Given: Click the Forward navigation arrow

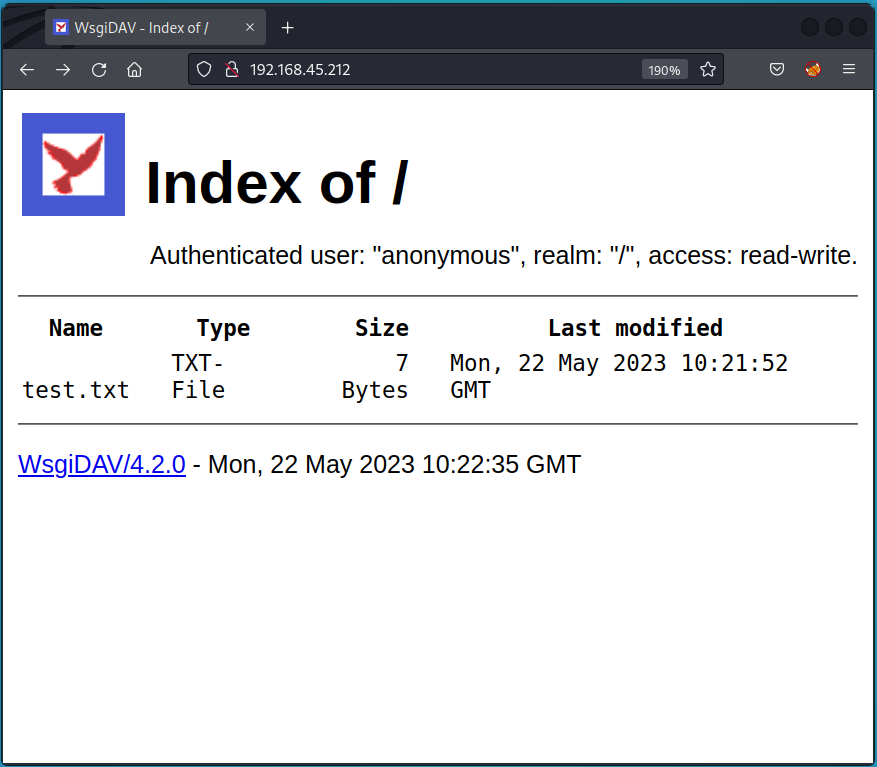Looking at the screenshot, I should point(63,70).
